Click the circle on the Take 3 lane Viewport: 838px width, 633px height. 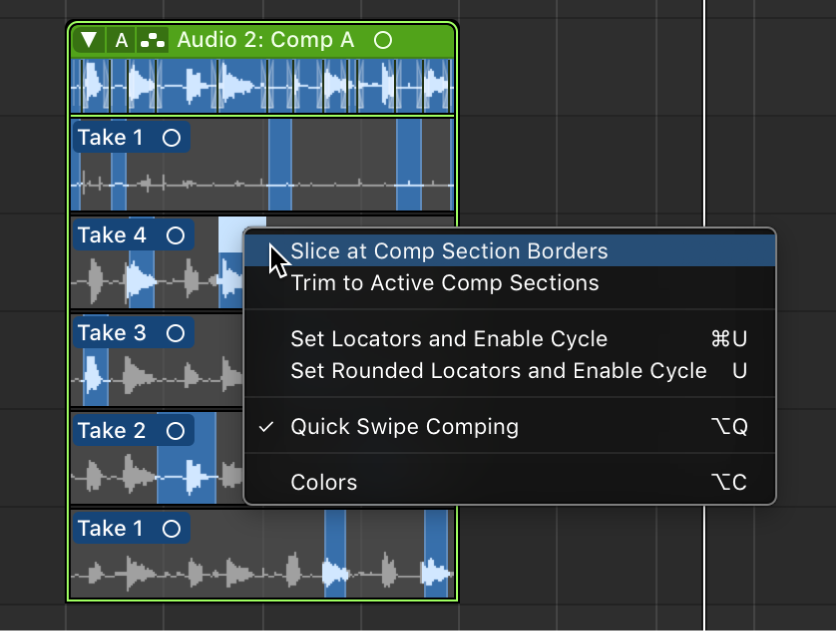[x=175, y=333]
